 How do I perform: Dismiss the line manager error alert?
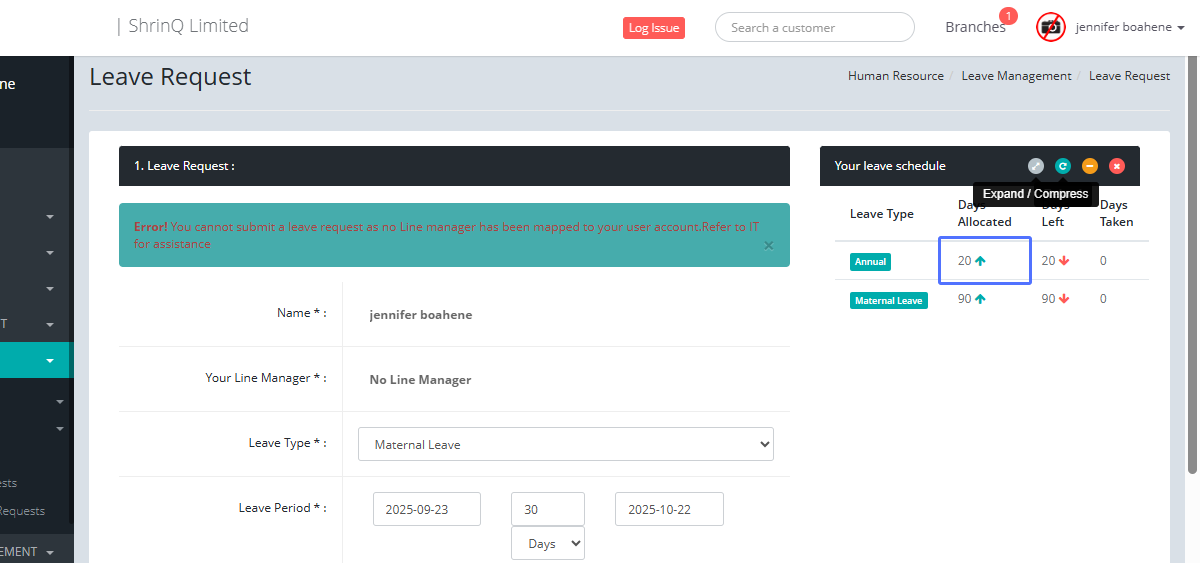coord(768,245)
